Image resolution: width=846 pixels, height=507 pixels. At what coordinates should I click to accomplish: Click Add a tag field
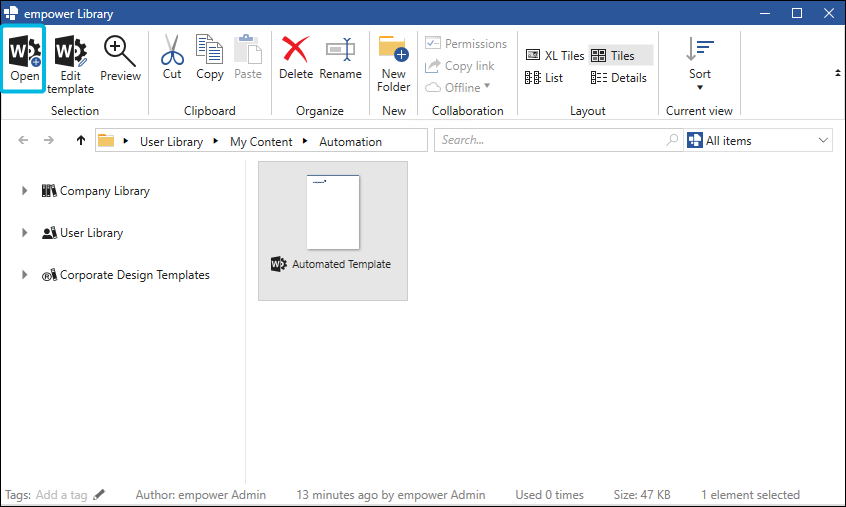62,495
